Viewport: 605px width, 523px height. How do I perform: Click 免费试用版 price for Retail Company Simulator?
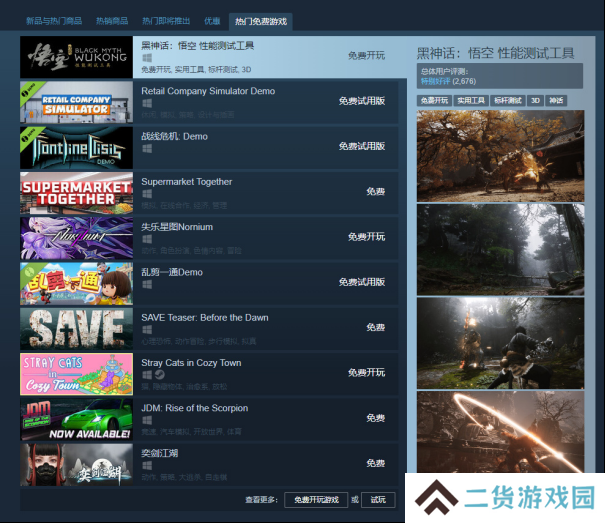coord(362,101)
